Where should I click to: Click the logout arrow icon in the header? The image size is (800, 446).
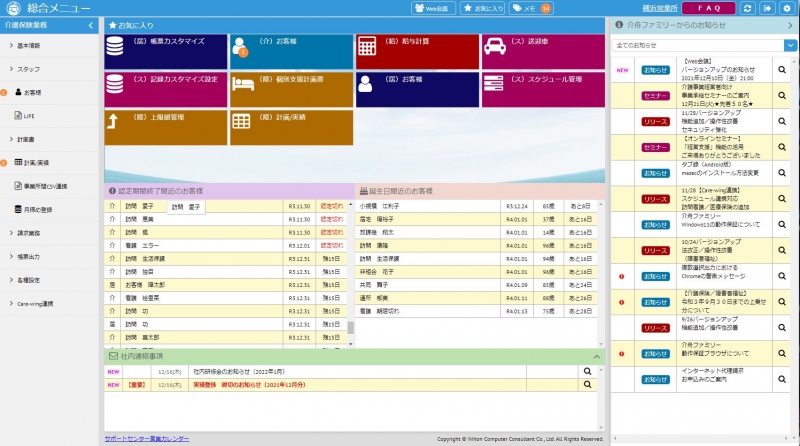coord(767,8)
